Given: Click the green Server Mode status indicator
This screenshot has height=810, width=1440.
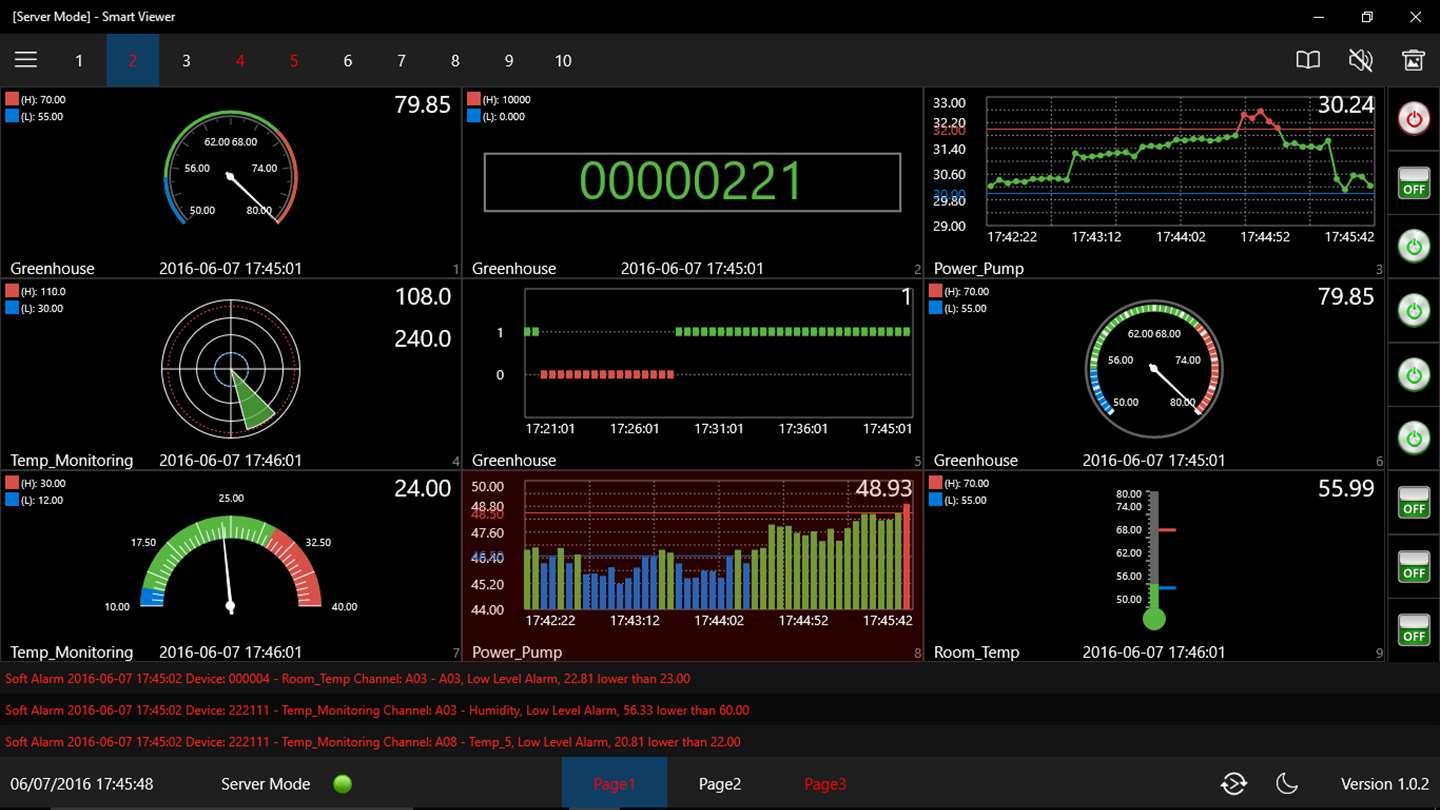Looking at the screenshot, I should 343,784.
